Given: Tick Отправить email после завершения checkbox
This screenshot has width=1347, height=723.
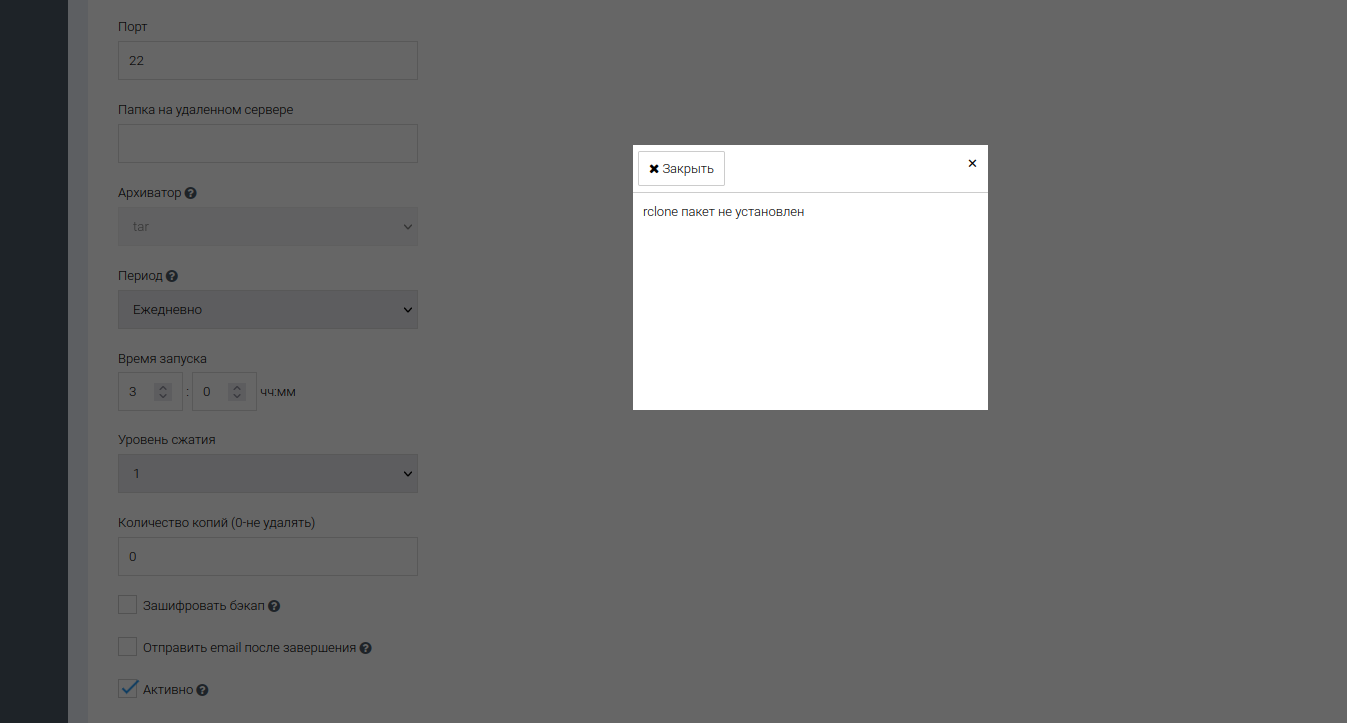Looking at the screenshot, I should [127, 647].
